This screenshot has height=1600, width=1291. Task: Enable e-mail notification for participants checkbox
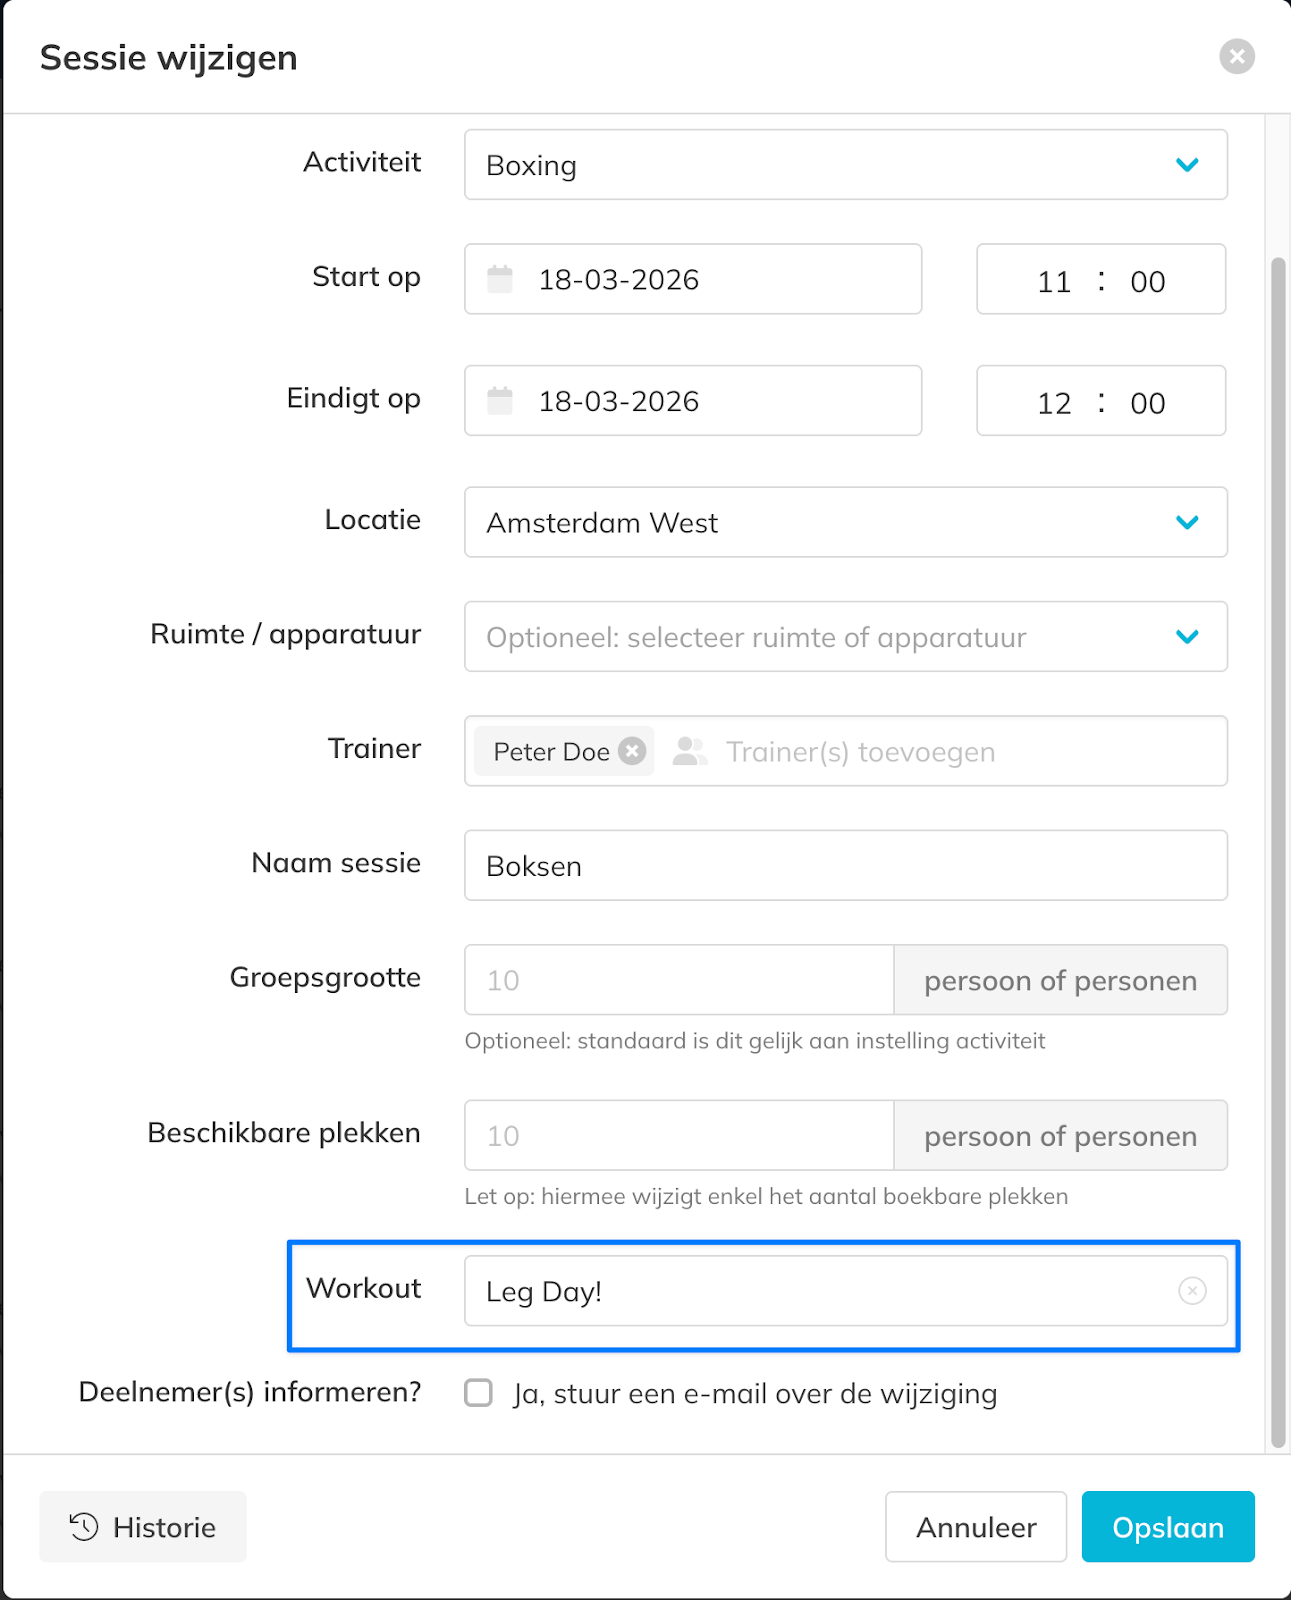[x=479, y=1393]
